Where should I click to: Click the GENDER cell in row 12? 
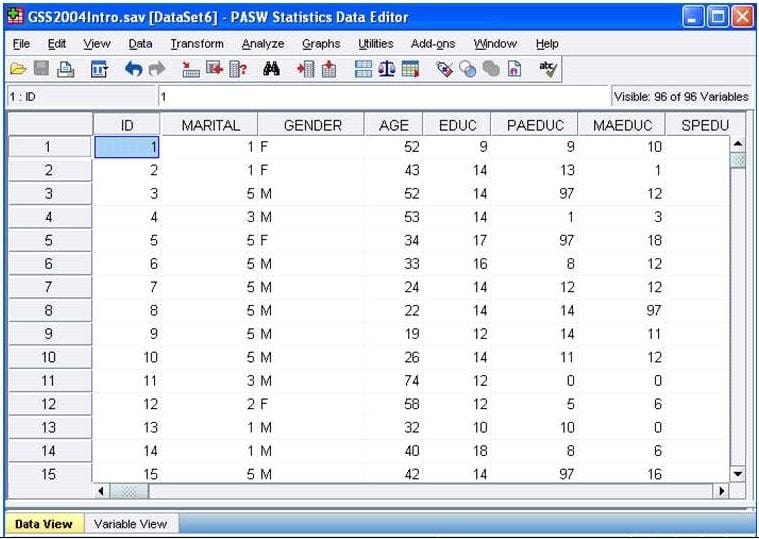click(x=311, y=404)
